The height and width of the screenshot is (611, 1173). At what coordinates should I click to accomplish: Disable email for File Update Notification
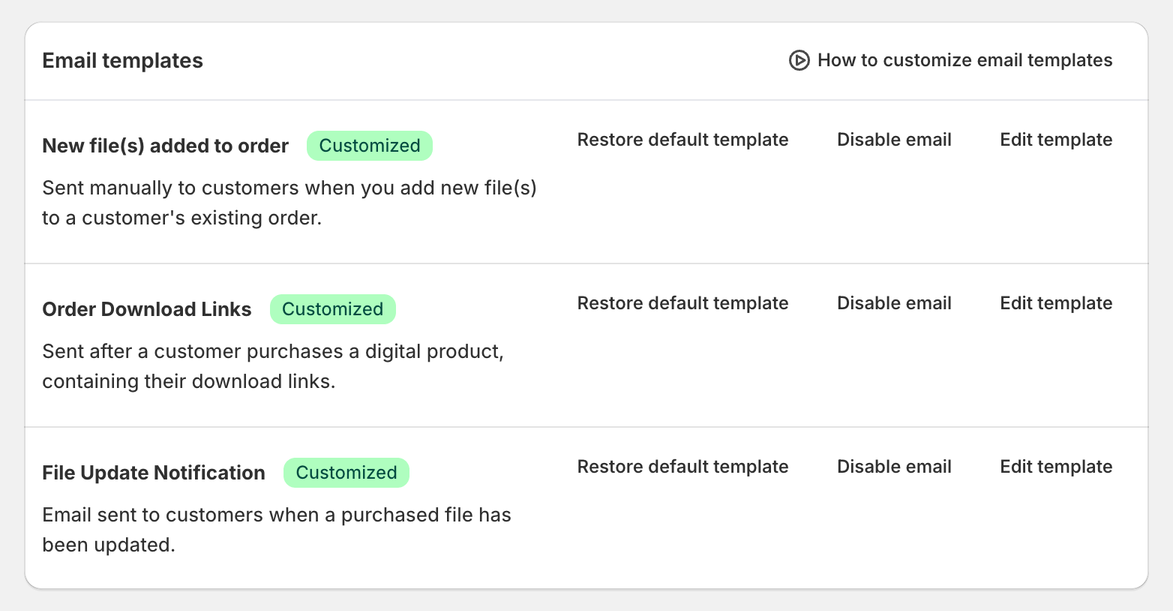pos(894,467)
